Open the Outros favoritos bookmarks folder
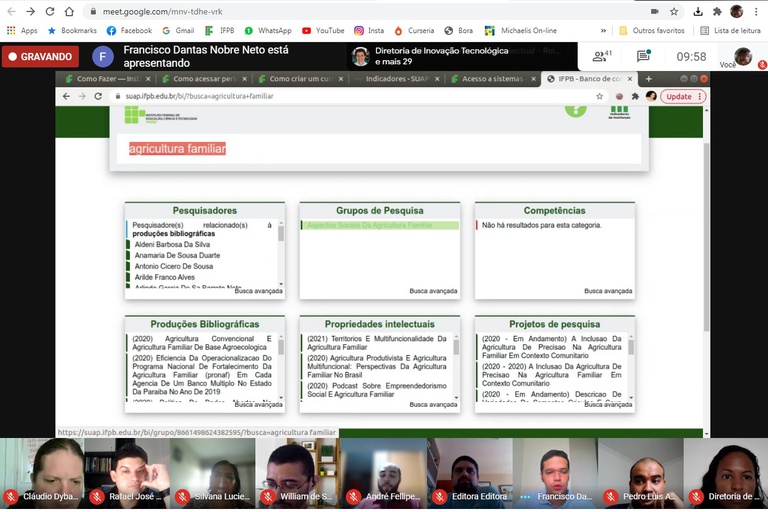This screenshot has width=768, height=512. pos(651,31)
